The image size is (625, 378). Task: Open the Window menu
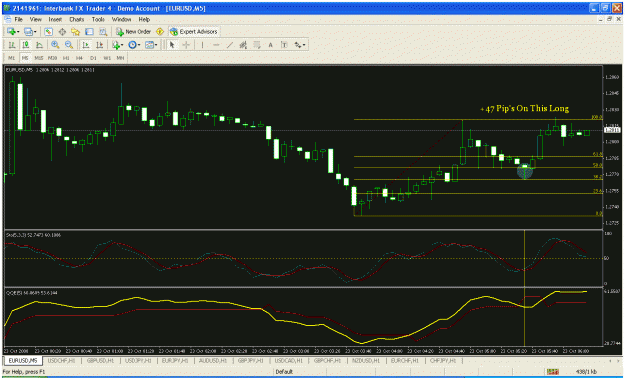(121, 19)
